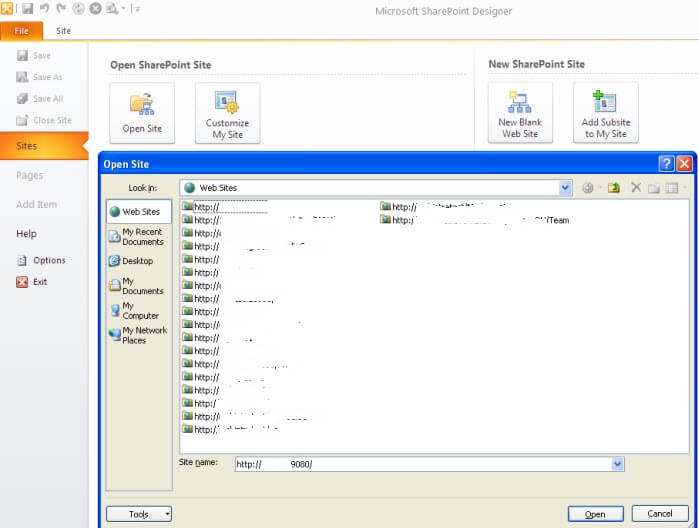
Task: Click Add Subsite to My Site tile
Action: [606, 112]
